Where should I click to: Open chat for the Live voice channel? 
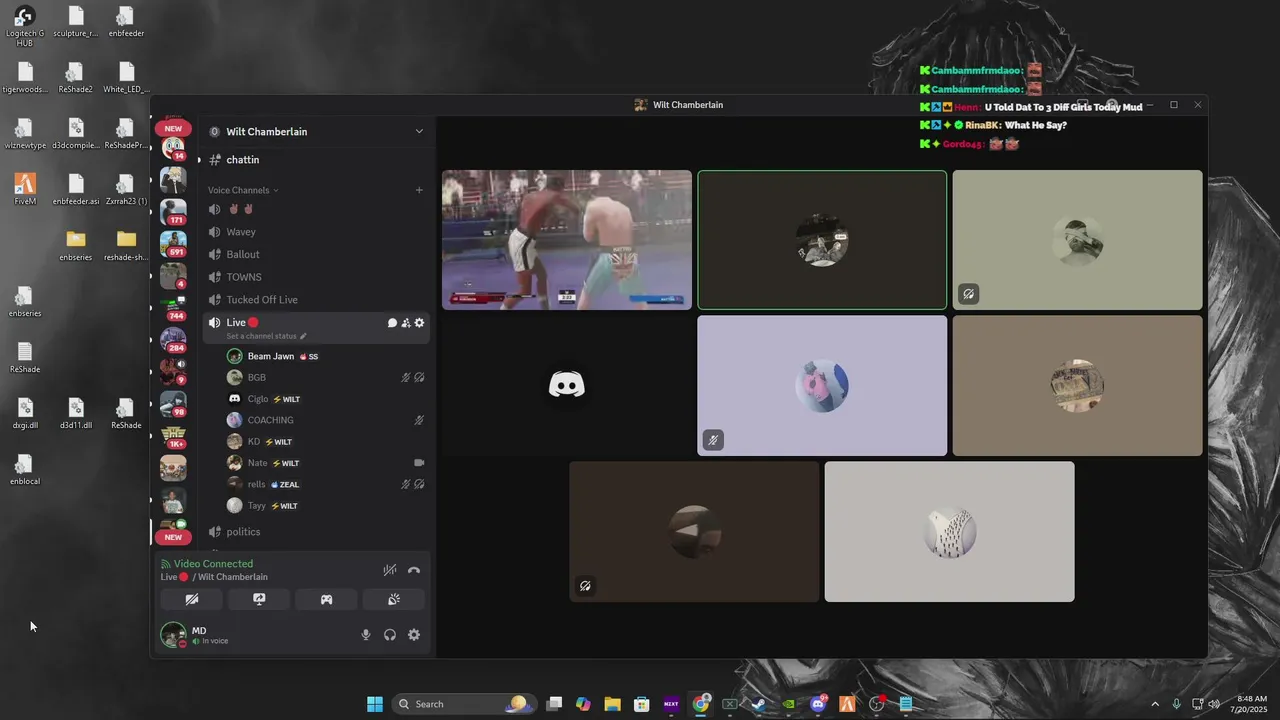coord(392,323)
